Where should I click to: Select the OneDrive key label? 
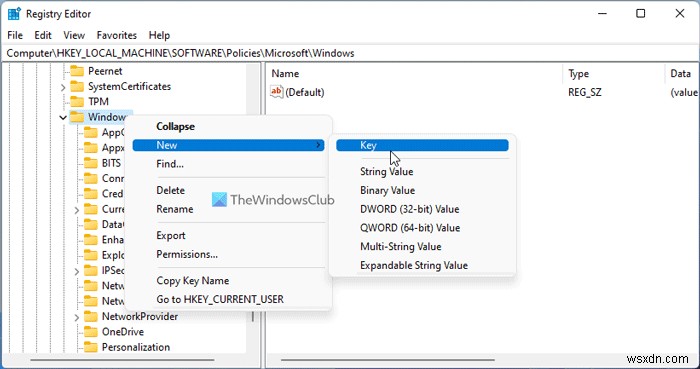(123, 332)
